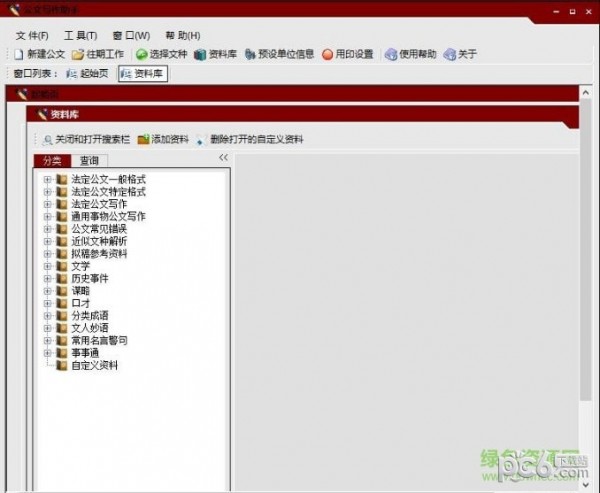Screen dimensions: 600x493
Task: Open the 使用帮助 icon
Action: pyautogui.click(x=391, y=55)
